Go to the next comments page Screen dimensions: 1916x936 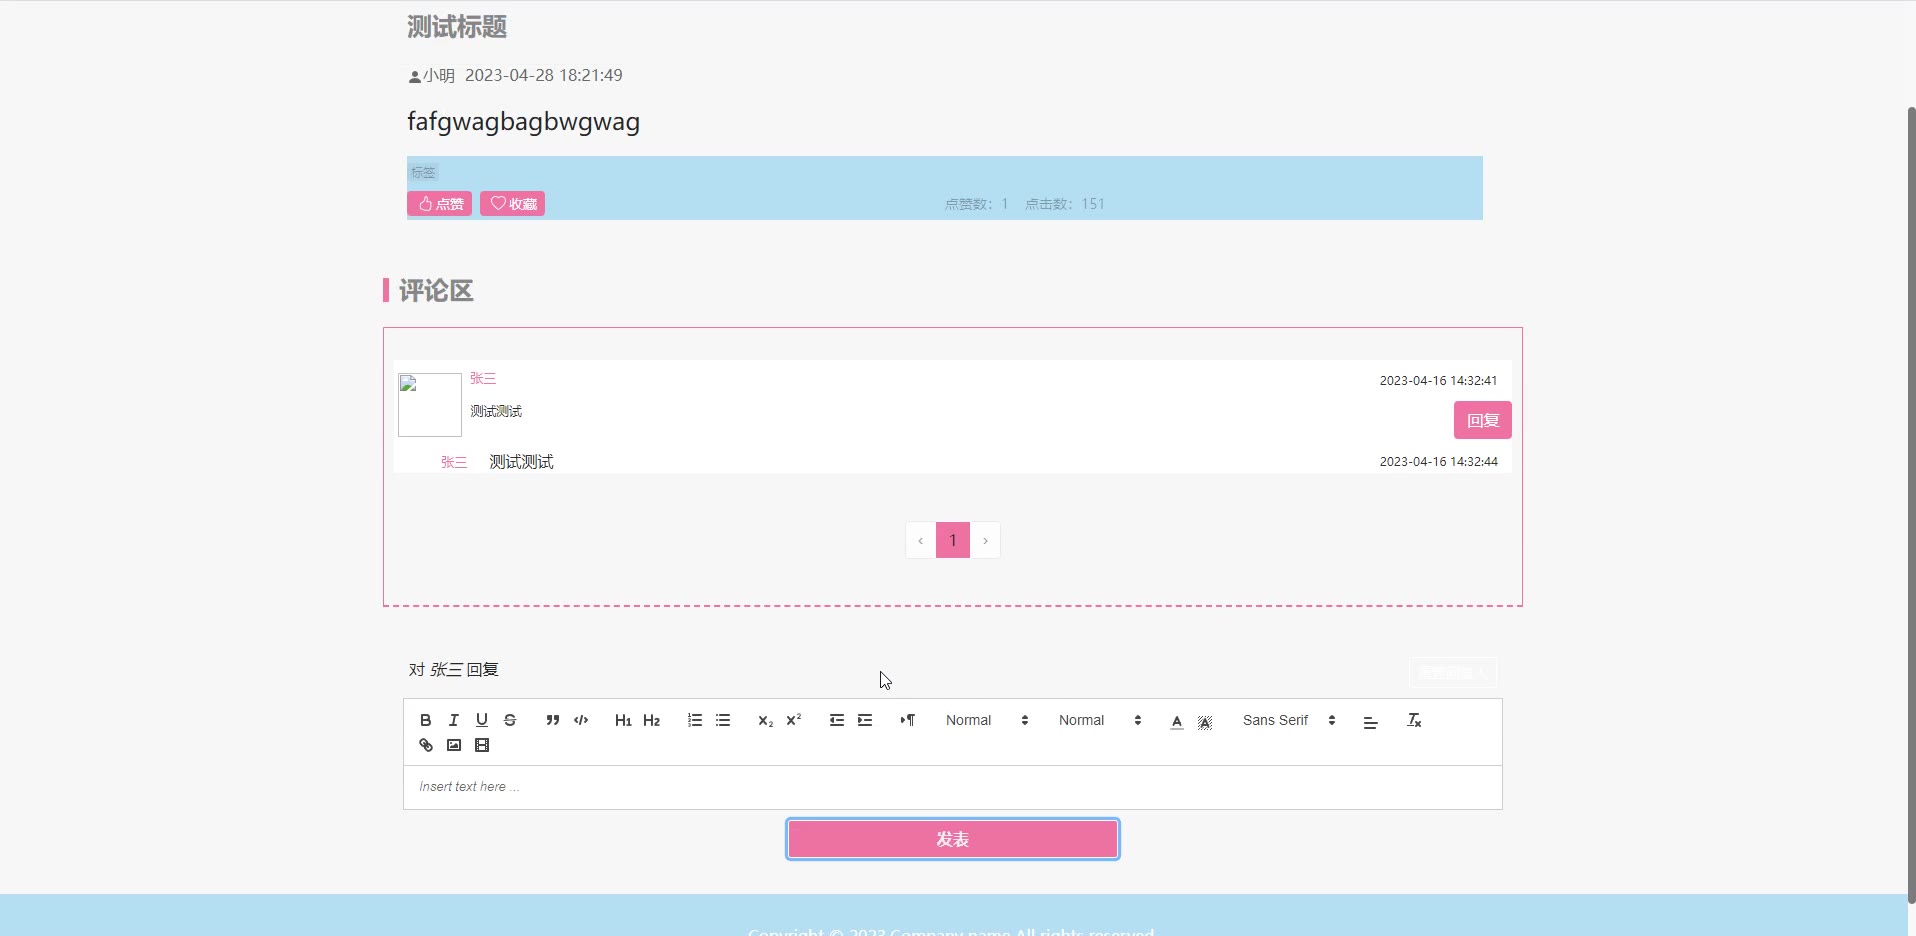click(x=985, y=540)
